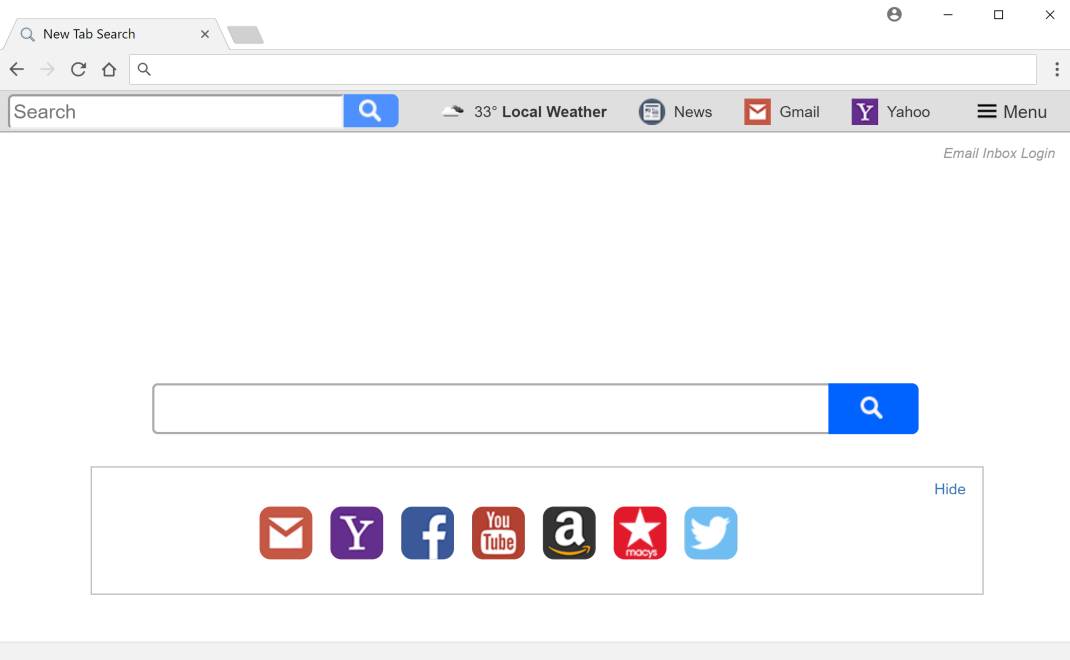Open the Gmail shortcut tile icon
This screenshot has width=1070, height=660.
286,532
